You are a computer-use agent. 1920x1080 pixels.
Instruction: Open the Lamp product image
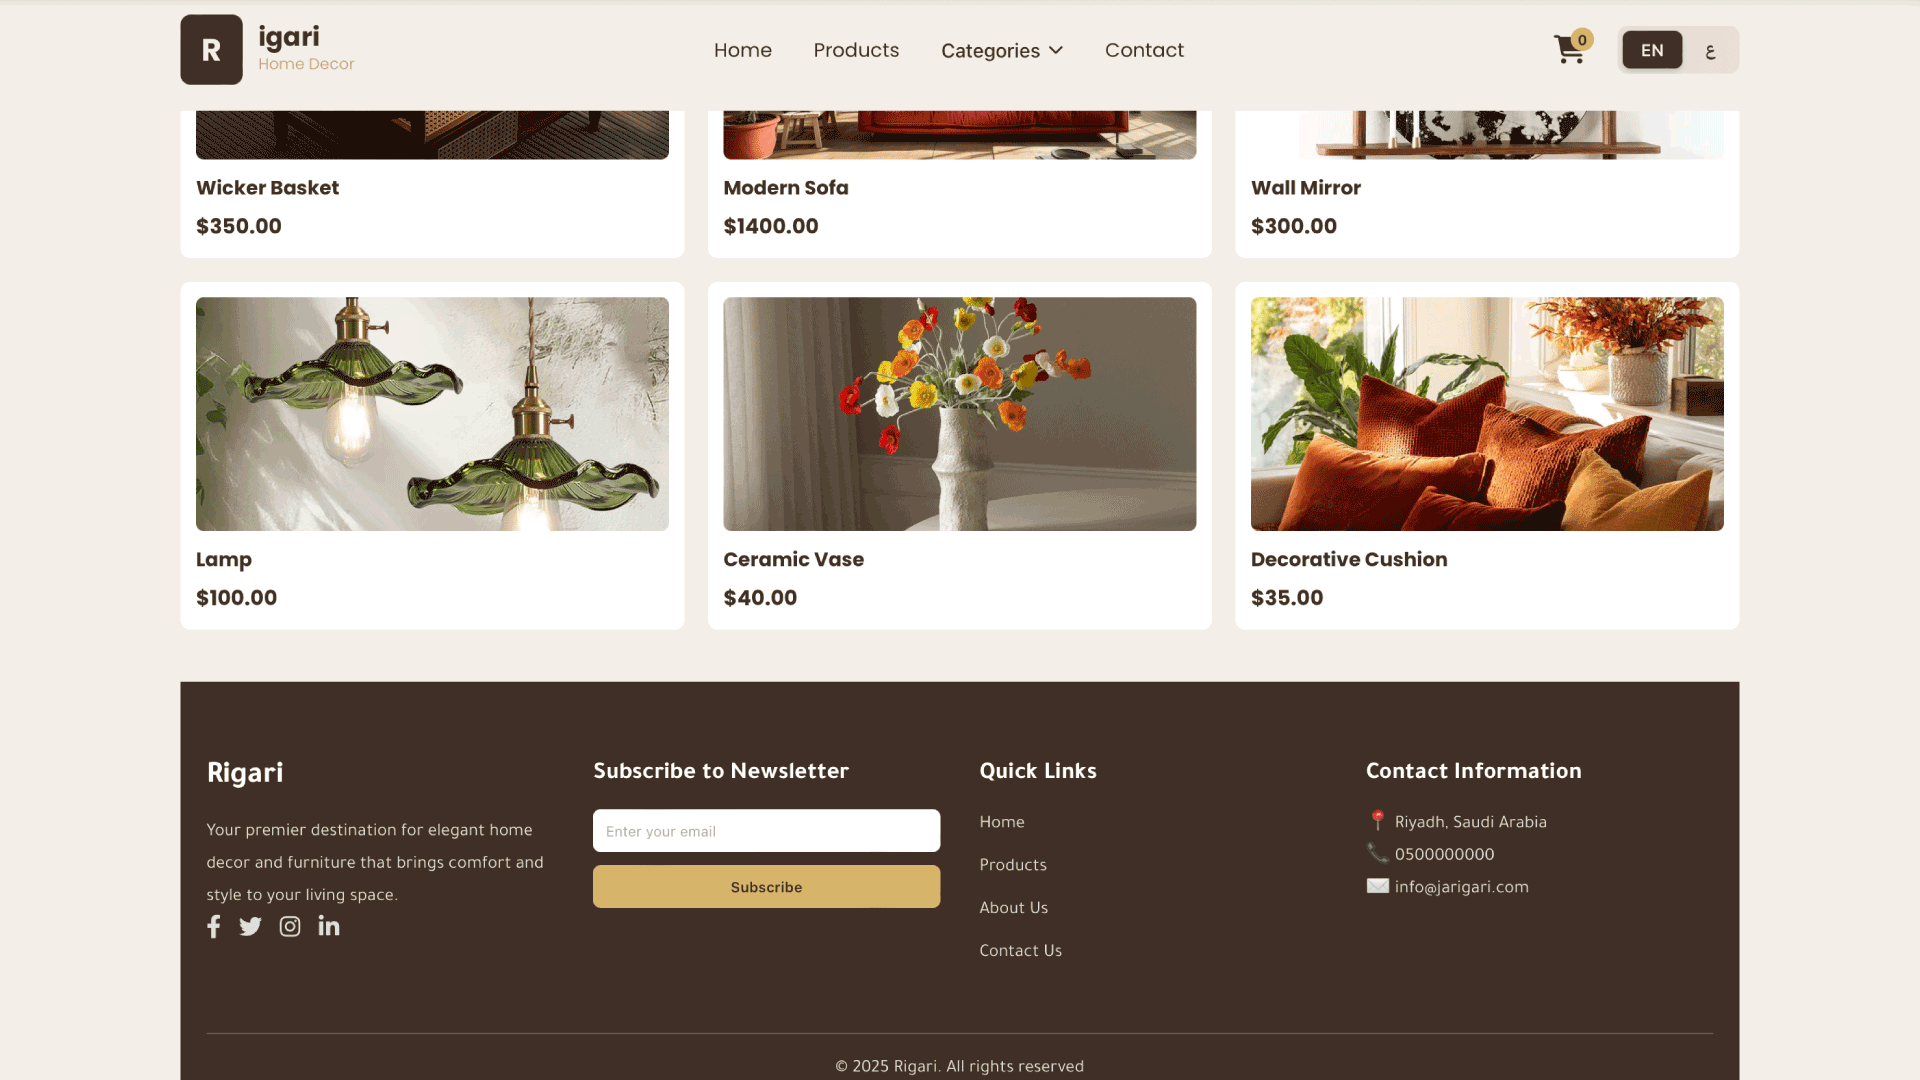(x=432, y=414)
